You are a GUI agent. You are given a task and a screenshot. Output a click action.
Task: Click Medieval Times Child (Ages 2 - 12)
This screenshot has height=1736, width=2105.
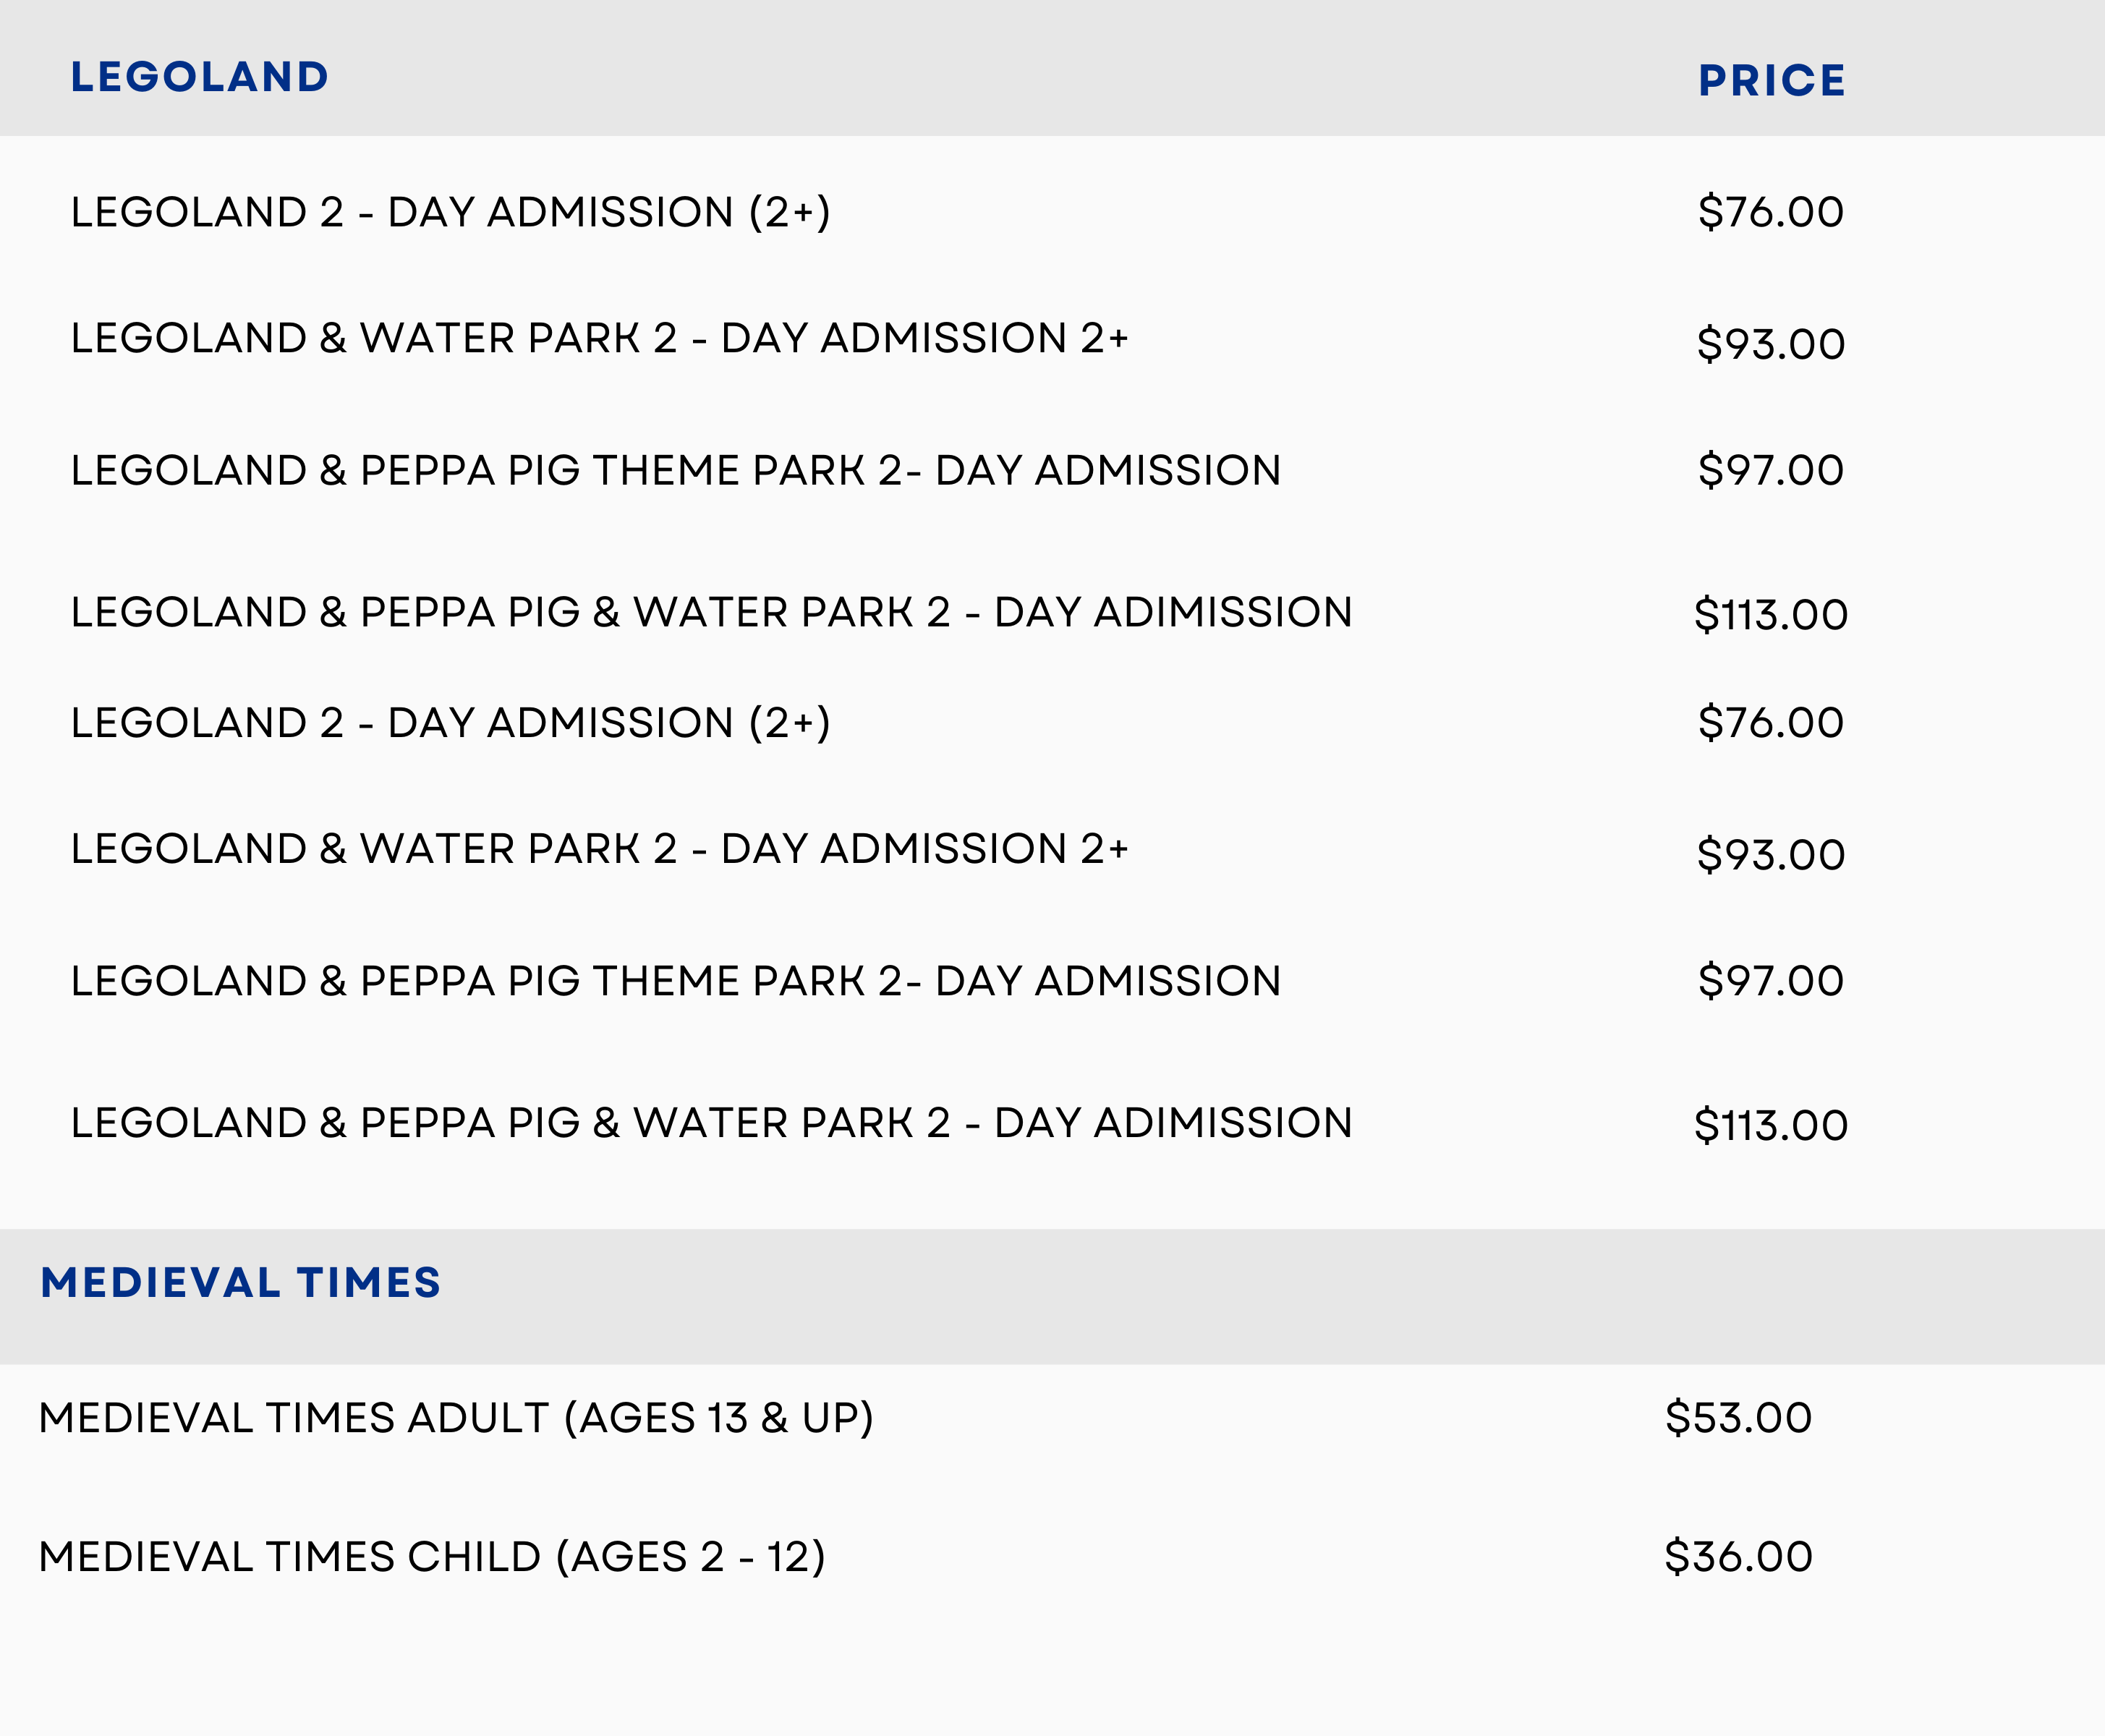coord(432,1557)
